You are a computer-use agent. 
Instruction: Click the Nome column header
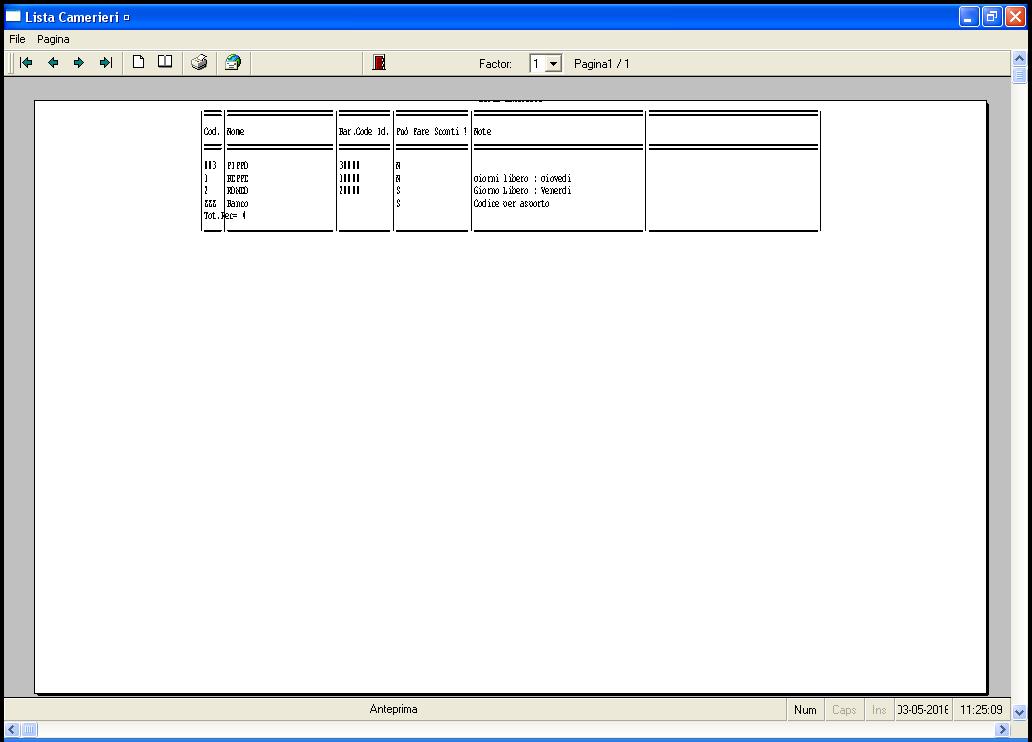pyautogui.click(x=236, y=132)
